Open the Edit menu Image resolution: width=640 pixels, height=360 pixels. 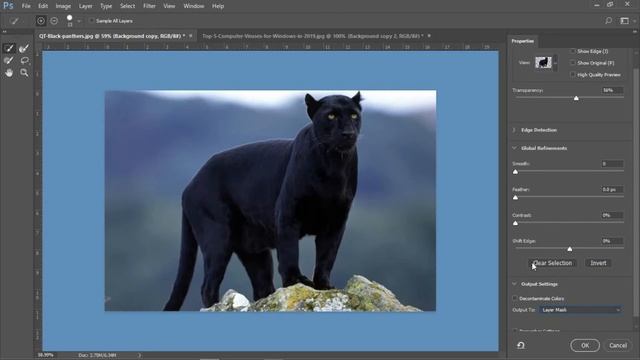click(x=43, y=6)
